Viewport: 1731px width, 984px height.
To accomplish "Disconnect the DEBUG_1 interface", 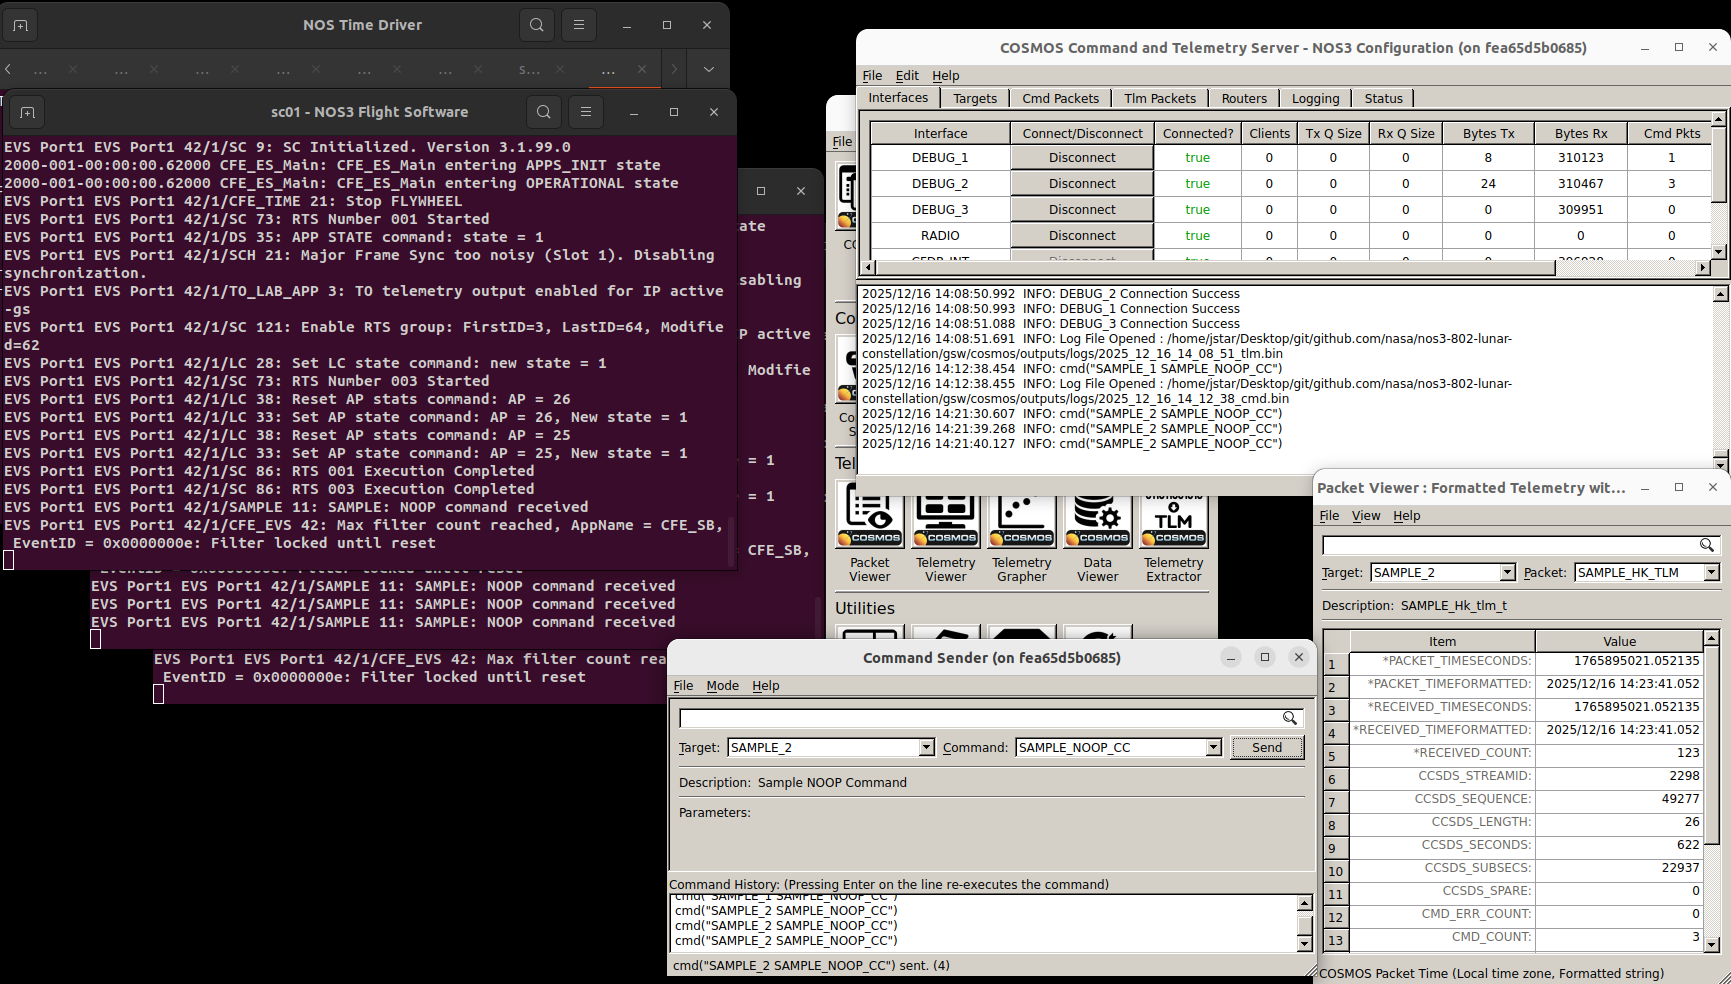I will [1082, 157].
